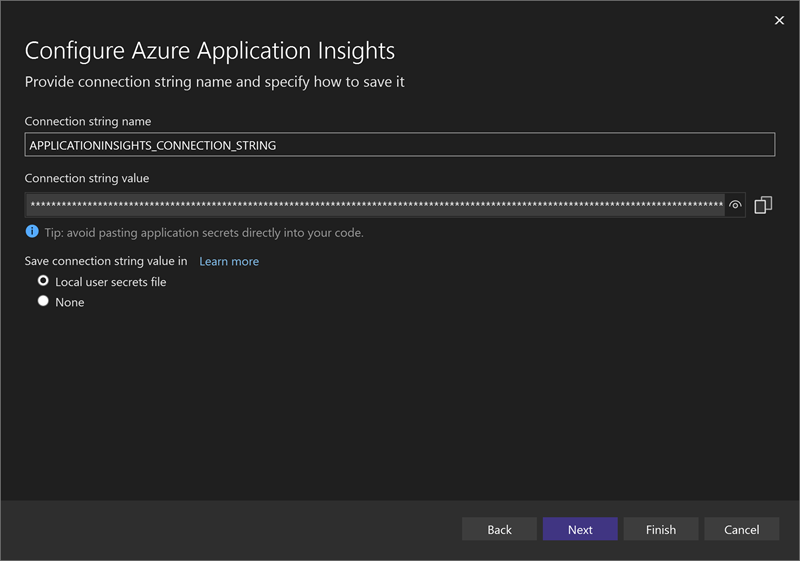Reveal connection string value with eye icon

[735, 205]
